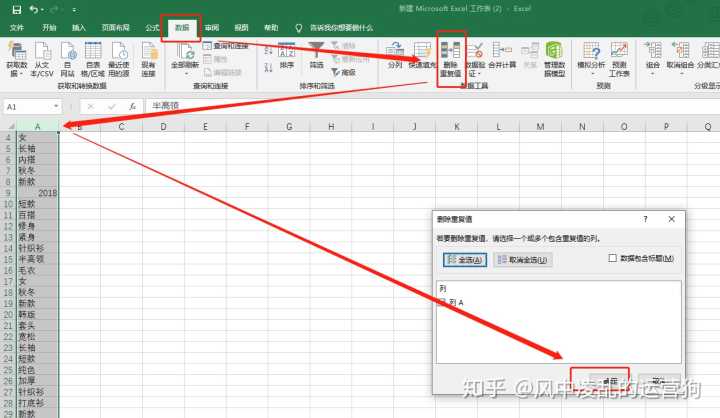The image size is (720, 418).
Task: Click the Forecast Sheet (预测工作表) icon
Action: pos(619,58)
